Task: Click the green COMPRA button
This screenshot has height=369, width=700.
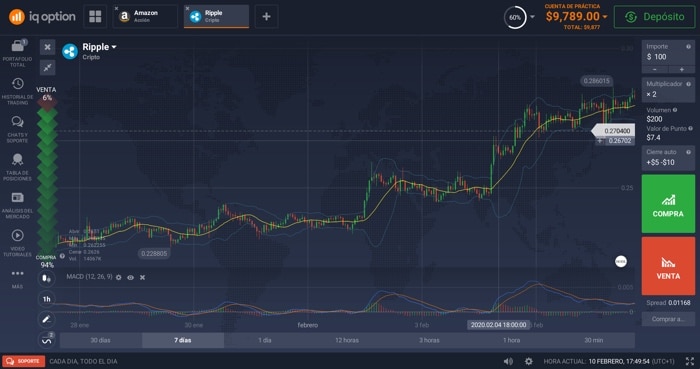Action: pyautogui.click(x=668, y=204)
